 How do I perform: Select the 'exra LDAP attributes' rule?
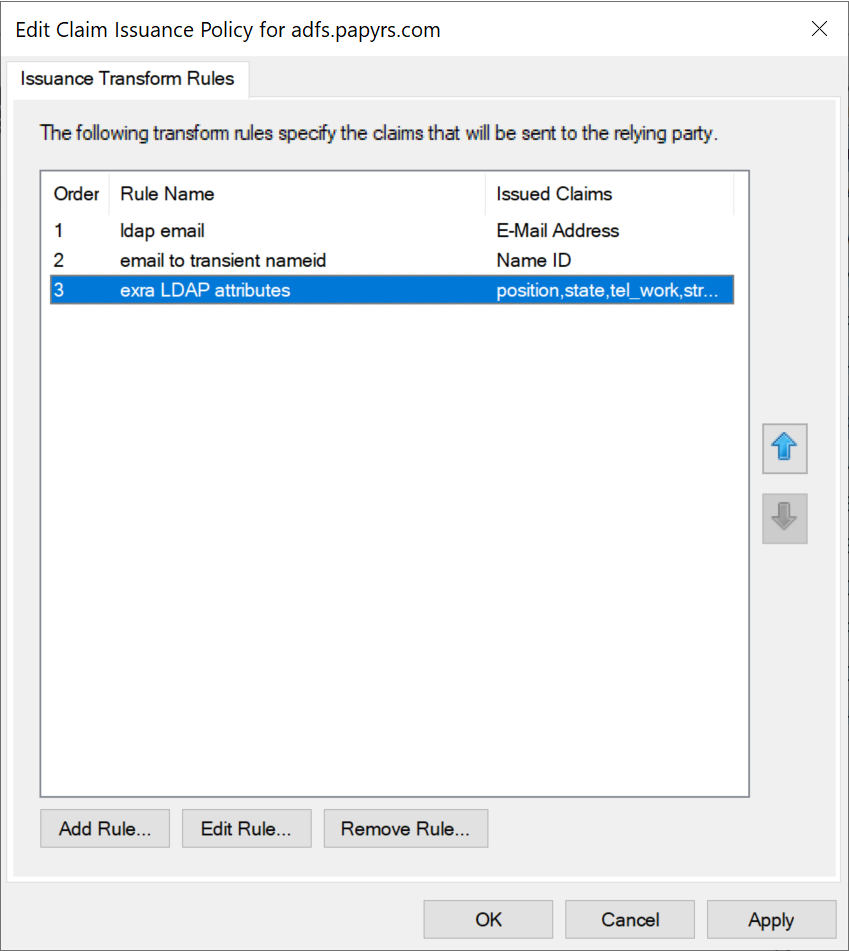click(x=205, y=291)
